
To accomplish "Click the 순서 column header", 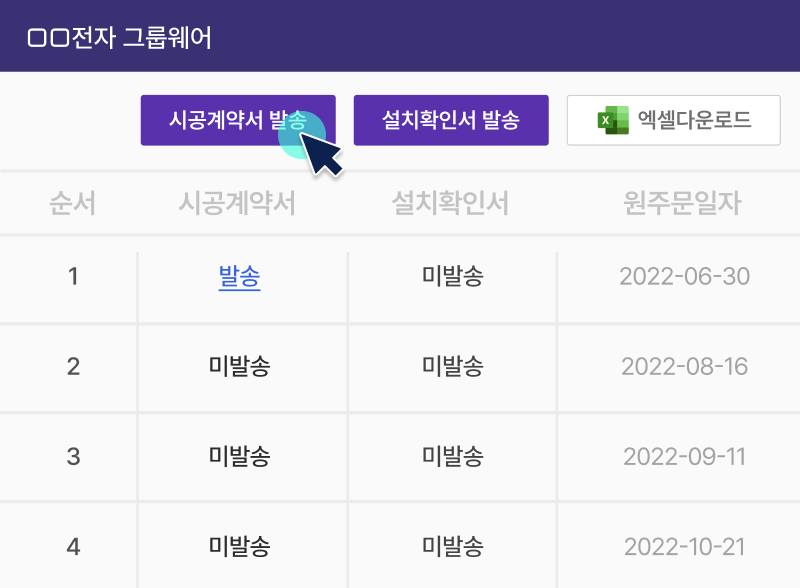I will coord(73,204).
